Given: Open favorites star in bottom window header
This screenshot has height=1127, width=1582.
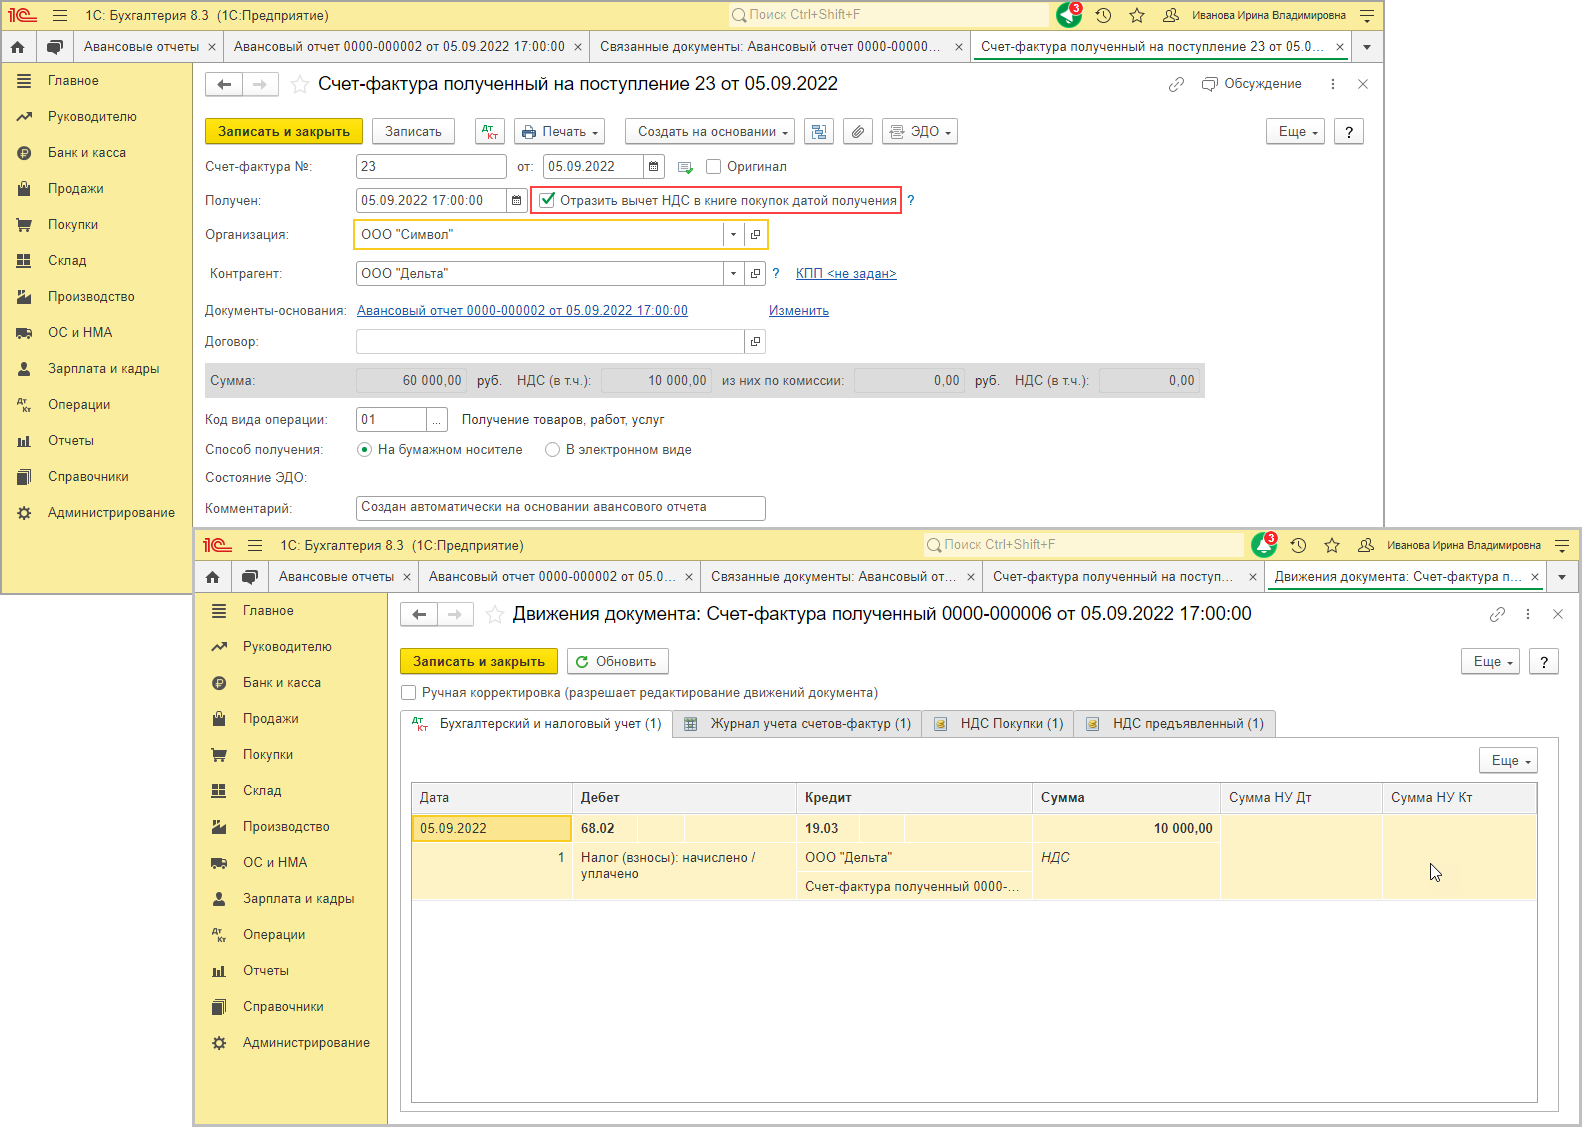Looking at the screenshot, I should 1332,545.
